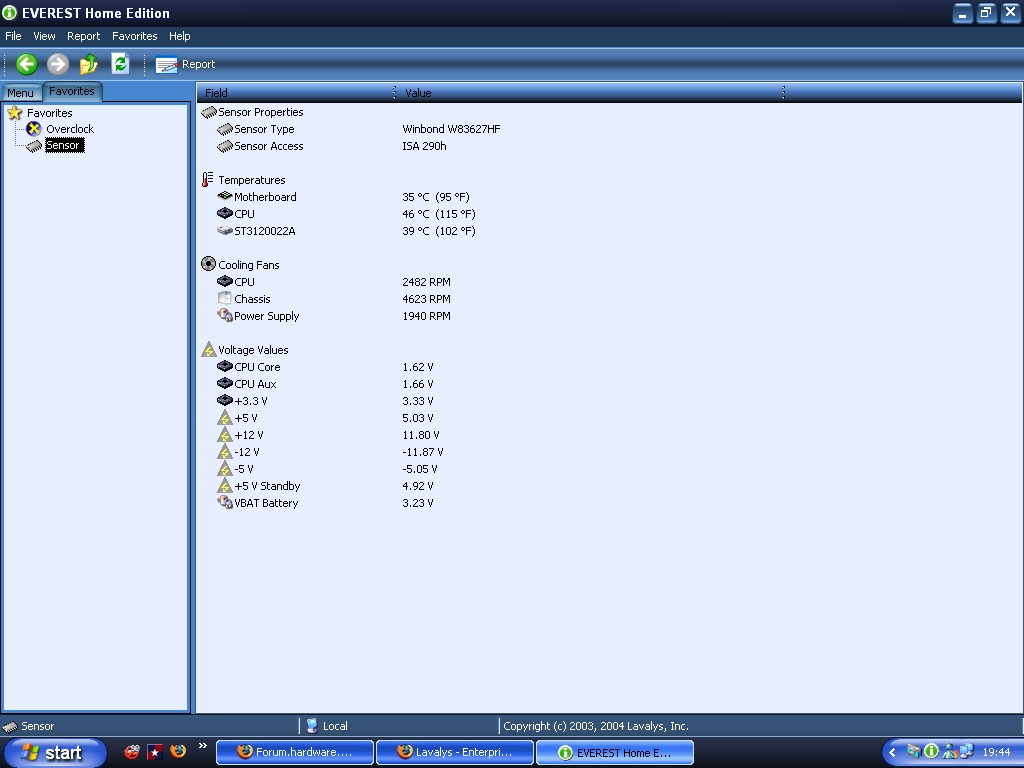Select Sensor in the favorites tree

pyautogui.click(x=63, y=146)
